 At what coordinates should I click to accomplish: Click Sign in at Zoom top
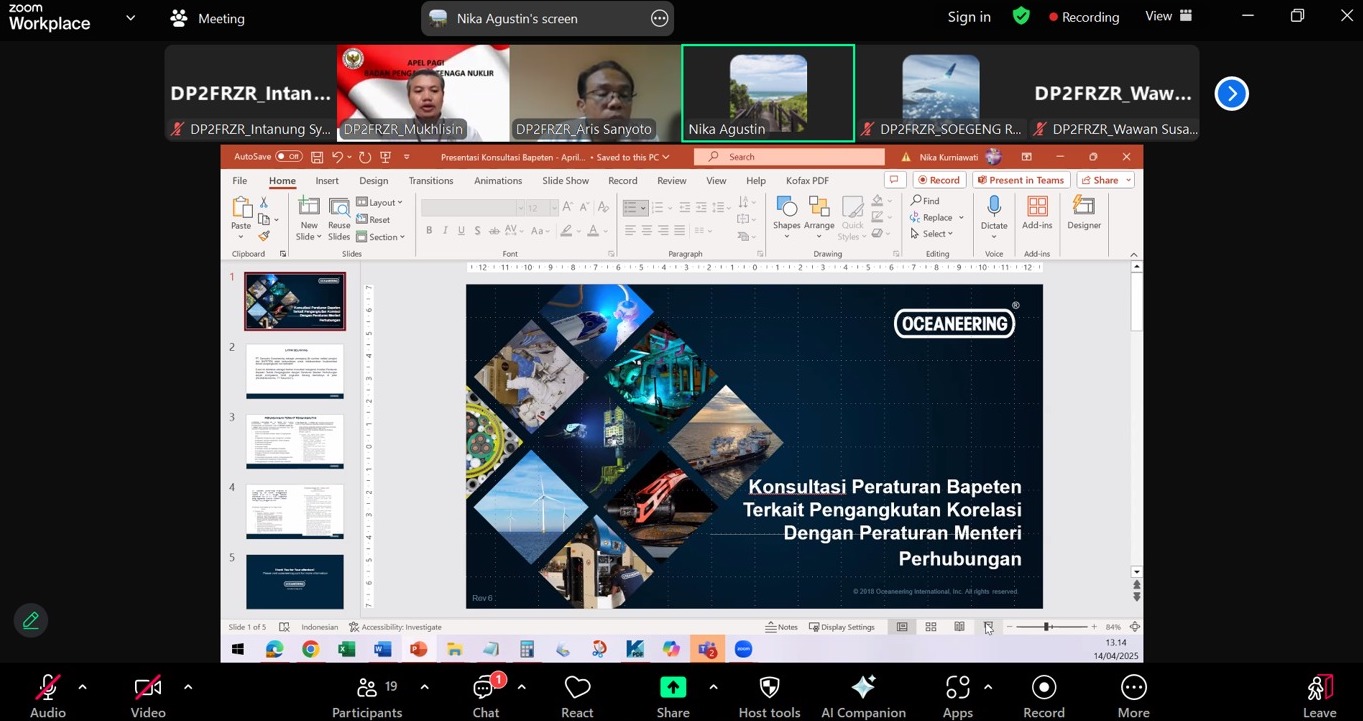coord(969,17)
